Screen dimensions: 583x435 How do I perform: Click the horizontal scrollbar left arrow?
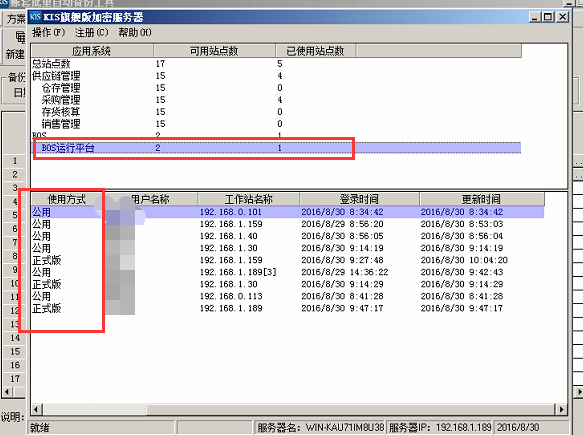[x=36, y=409]
